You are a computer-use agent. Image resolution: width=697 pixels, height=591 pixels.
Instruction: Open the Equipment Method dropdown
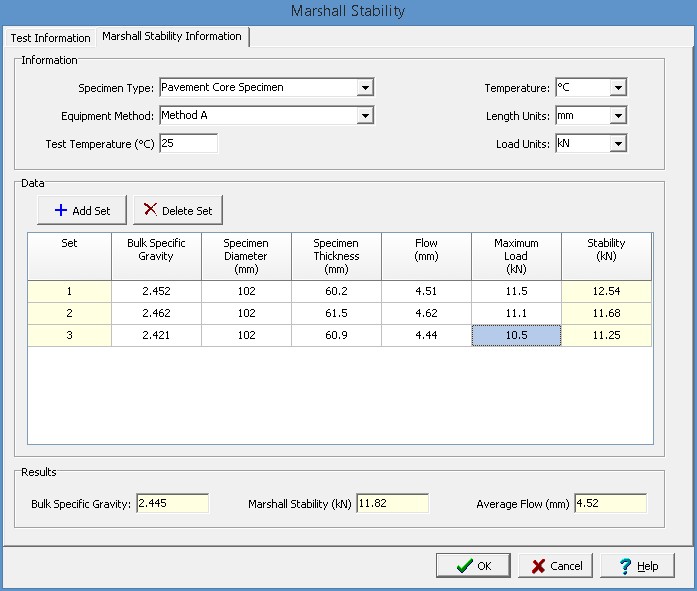click(x=366, y=116)
